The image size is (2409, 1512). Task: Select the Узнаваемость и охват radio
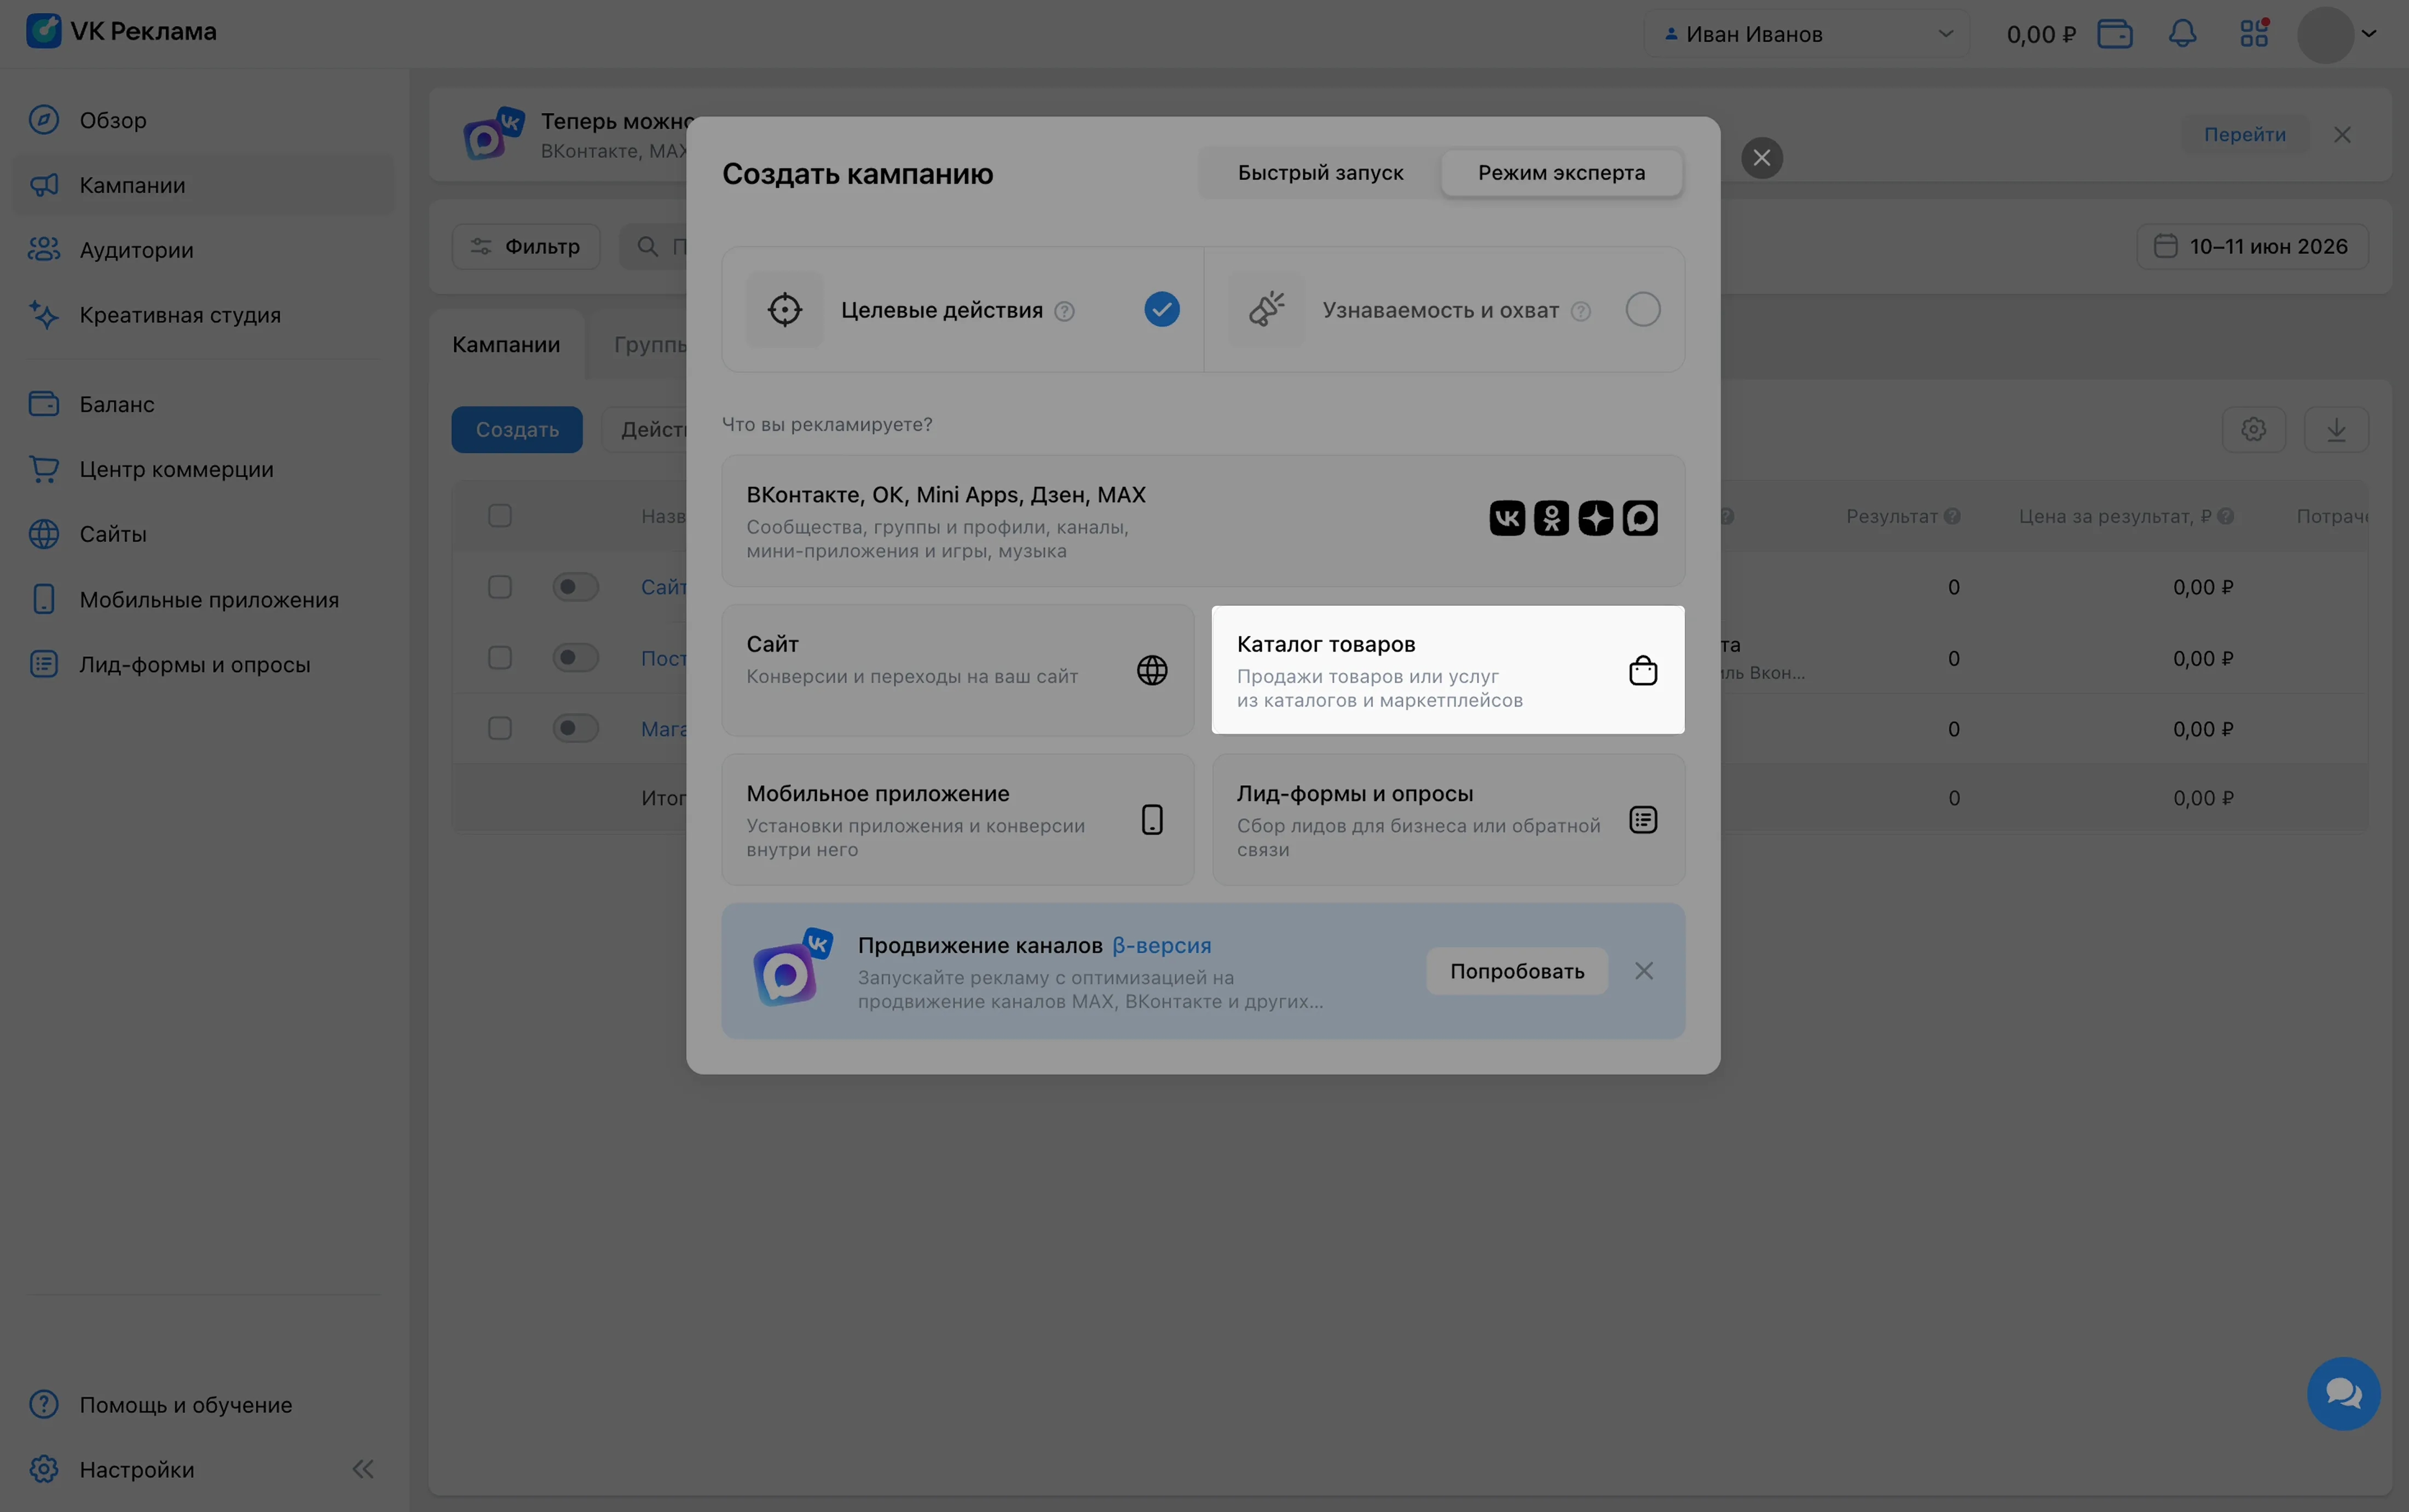(x=1642, y=309)
